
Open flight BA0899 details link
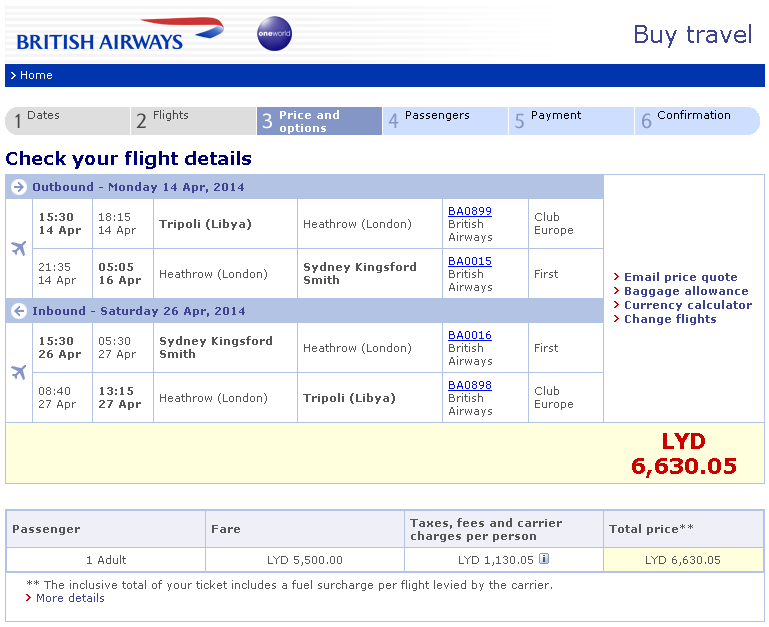pyautogui.click(x=469, y=211)
